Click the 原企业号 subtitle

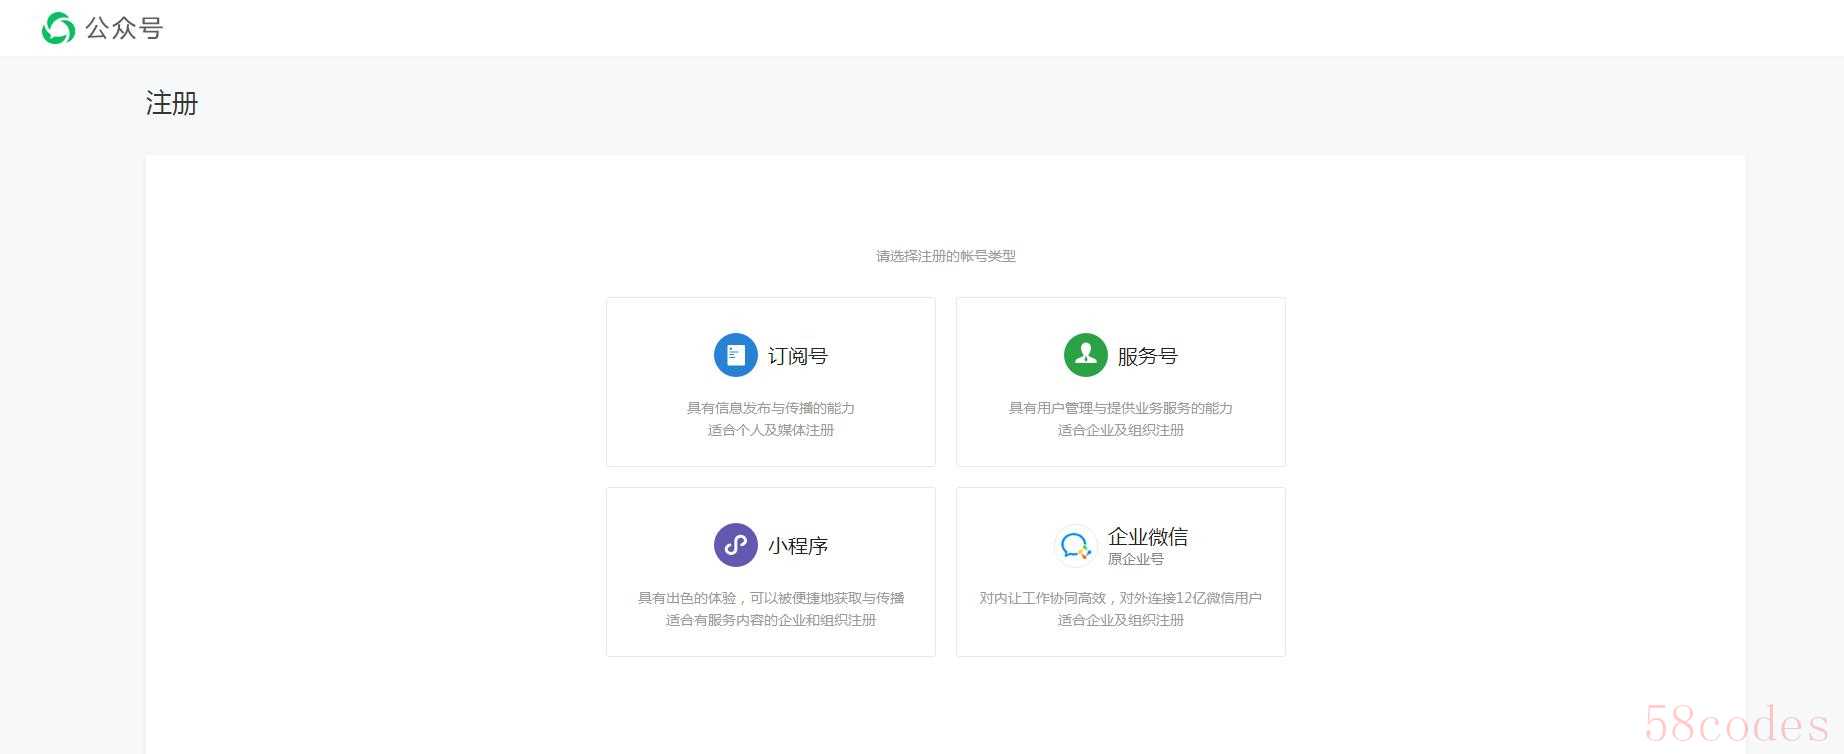click(1136, 559)
